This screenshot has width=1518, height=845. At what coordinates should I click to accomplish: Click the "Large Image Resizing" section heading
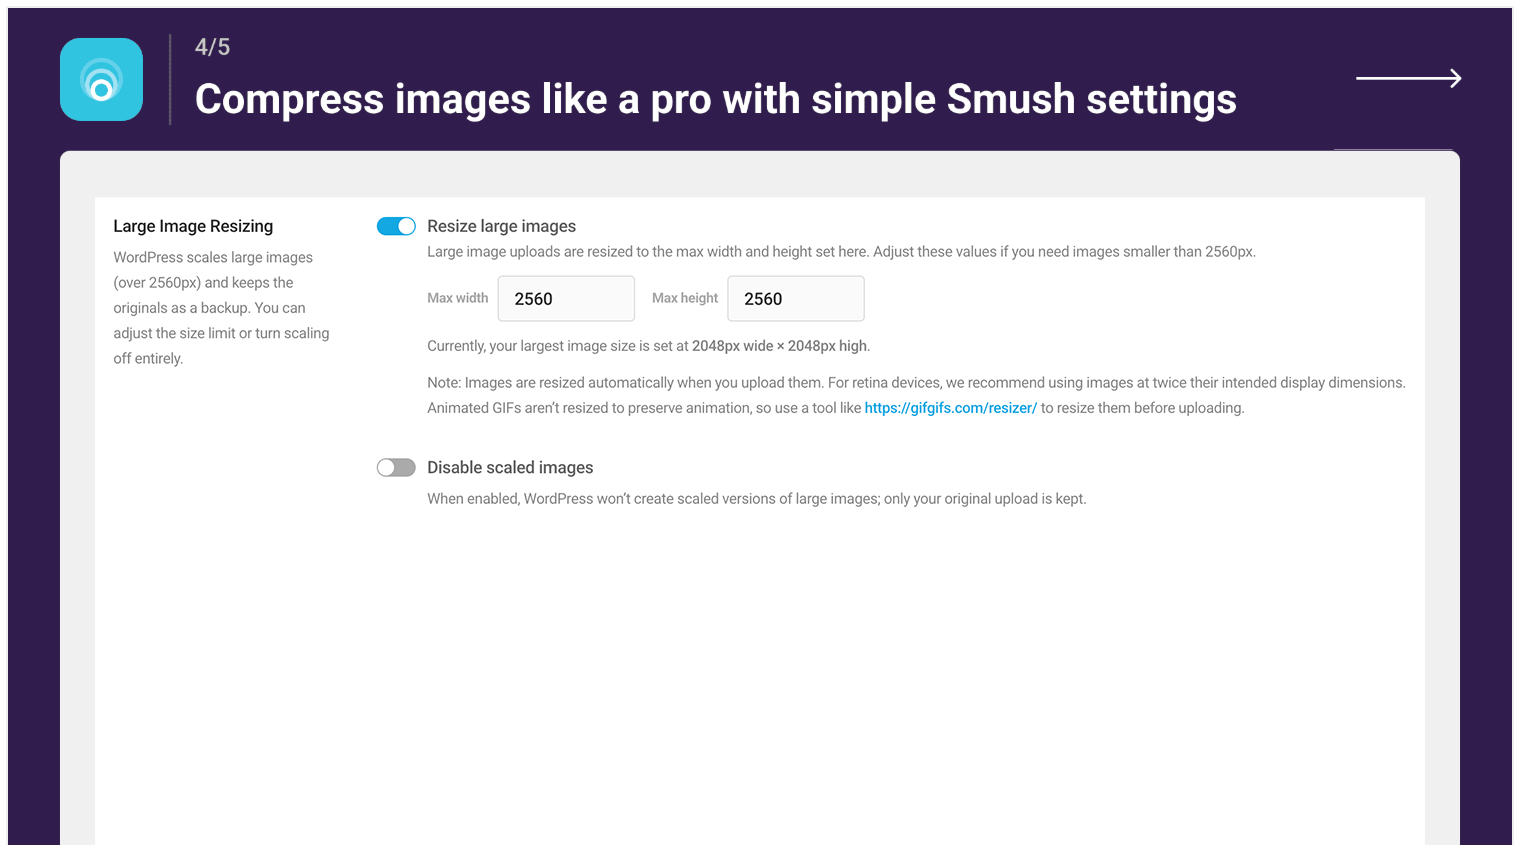tap(193, 226)
